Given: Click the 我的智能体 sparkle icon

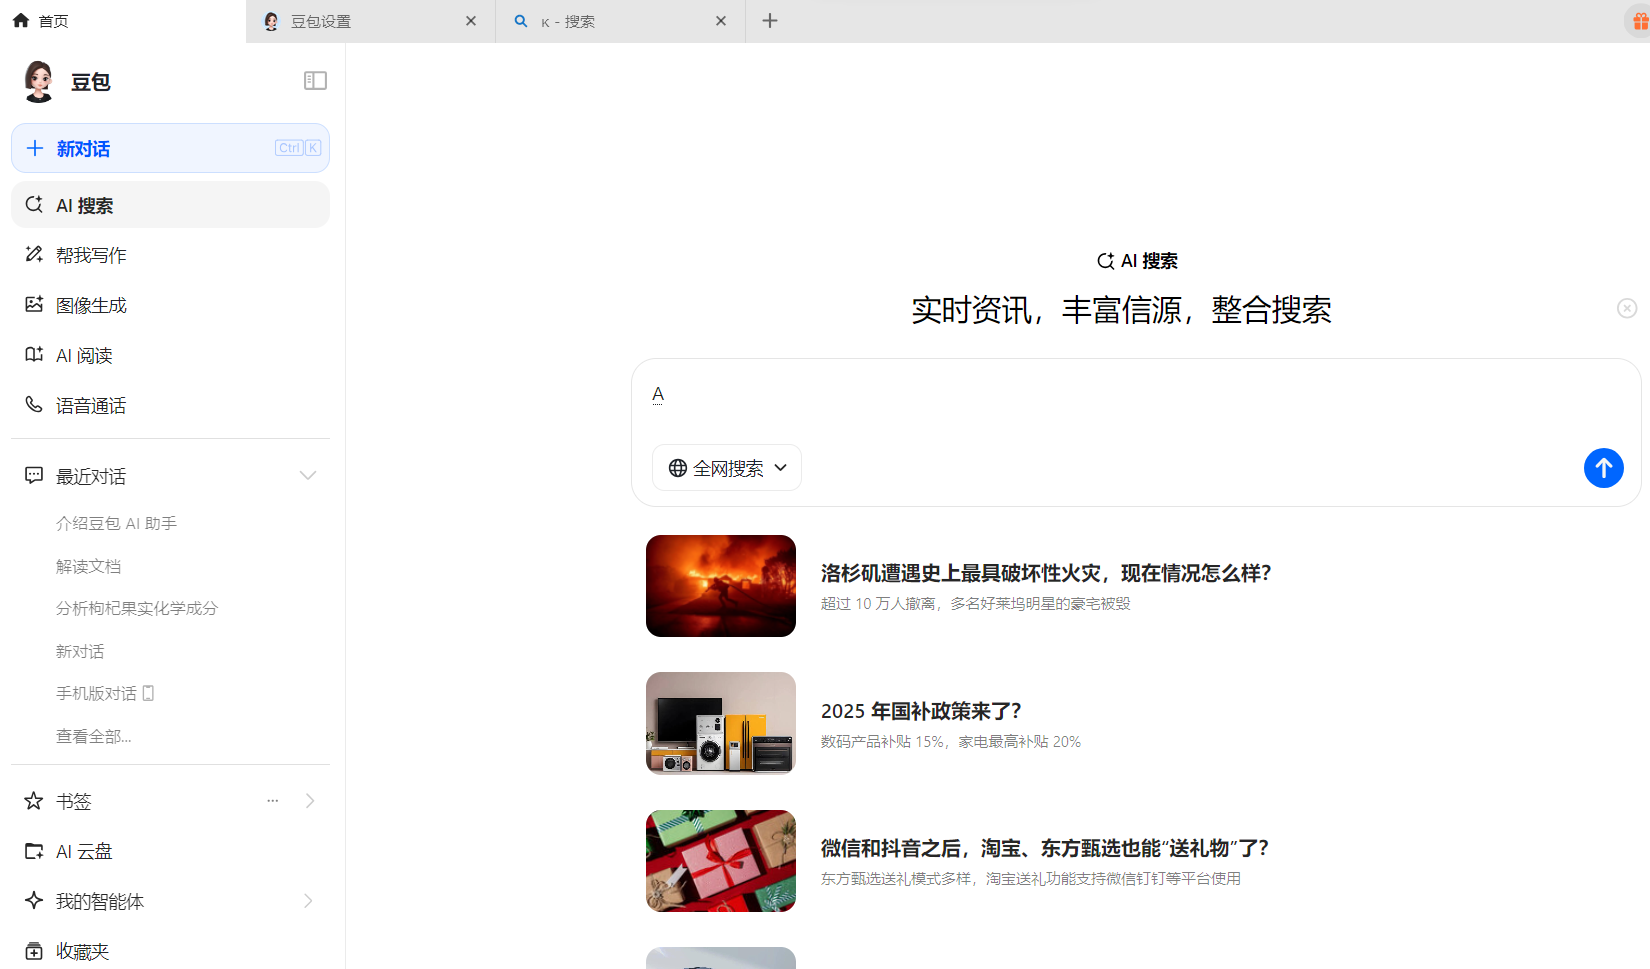Looking at the screenshot, I should click(x=34, y=900).
